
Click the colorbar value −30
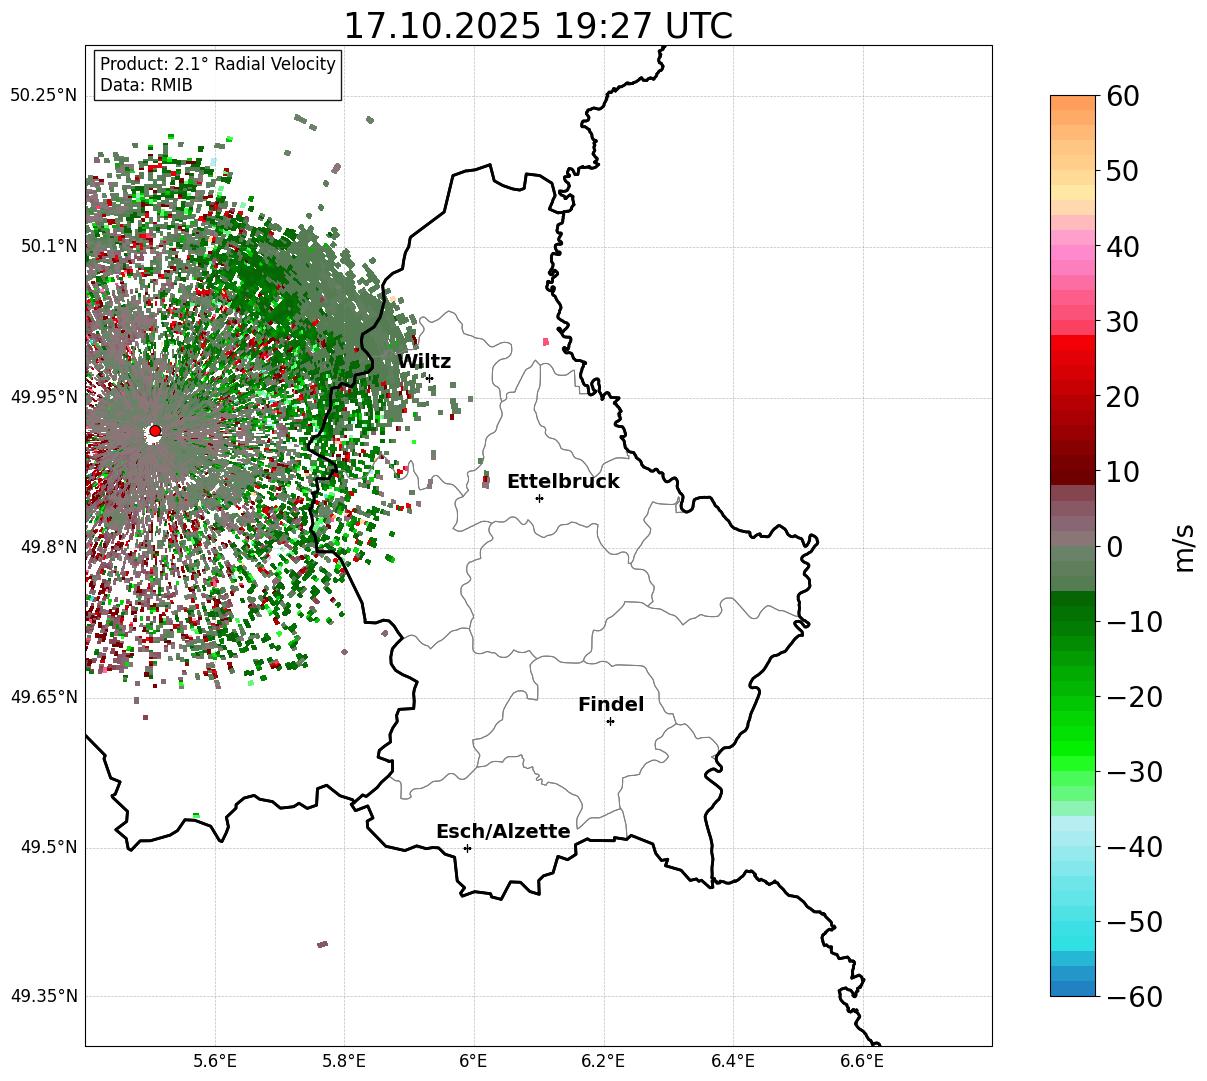[1134, 772]
